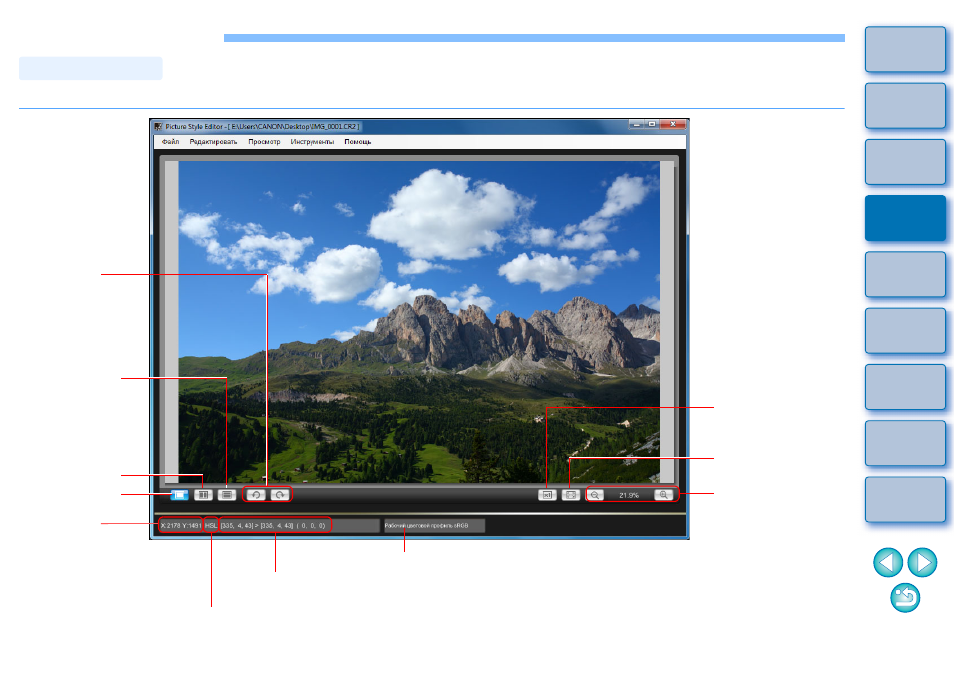Screen dimensions: 954x674
Task: Rotate the image right (clockwise)
Action: click(280, 495)
